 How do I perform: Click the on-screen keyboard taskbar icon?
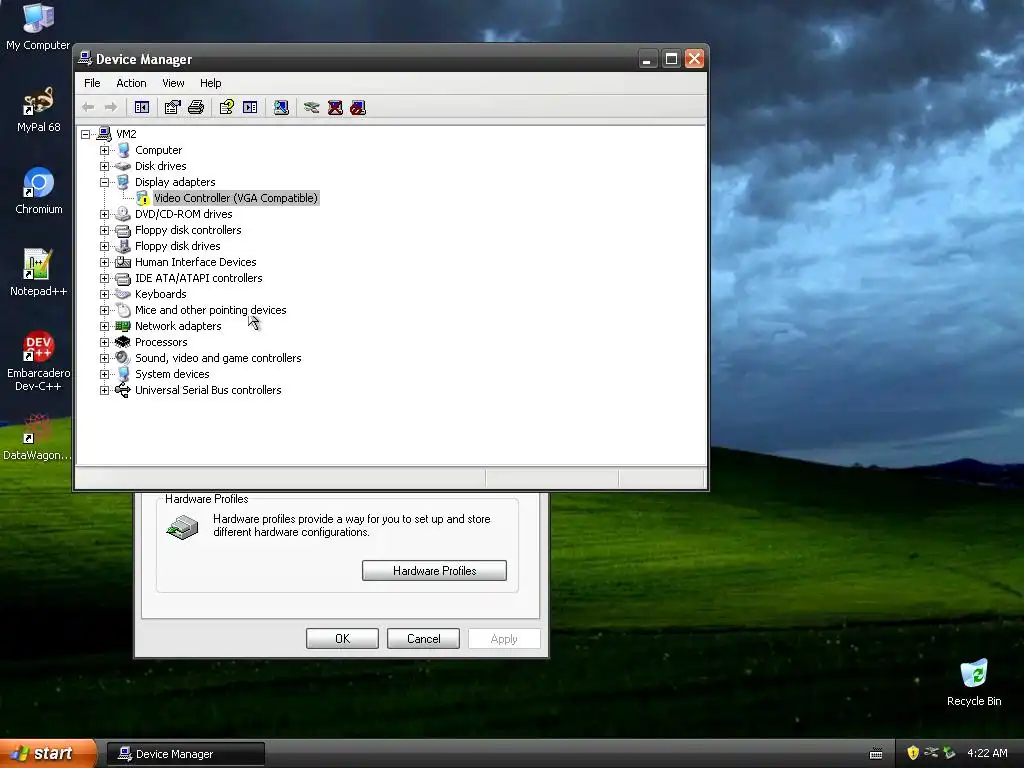point(876,754)
